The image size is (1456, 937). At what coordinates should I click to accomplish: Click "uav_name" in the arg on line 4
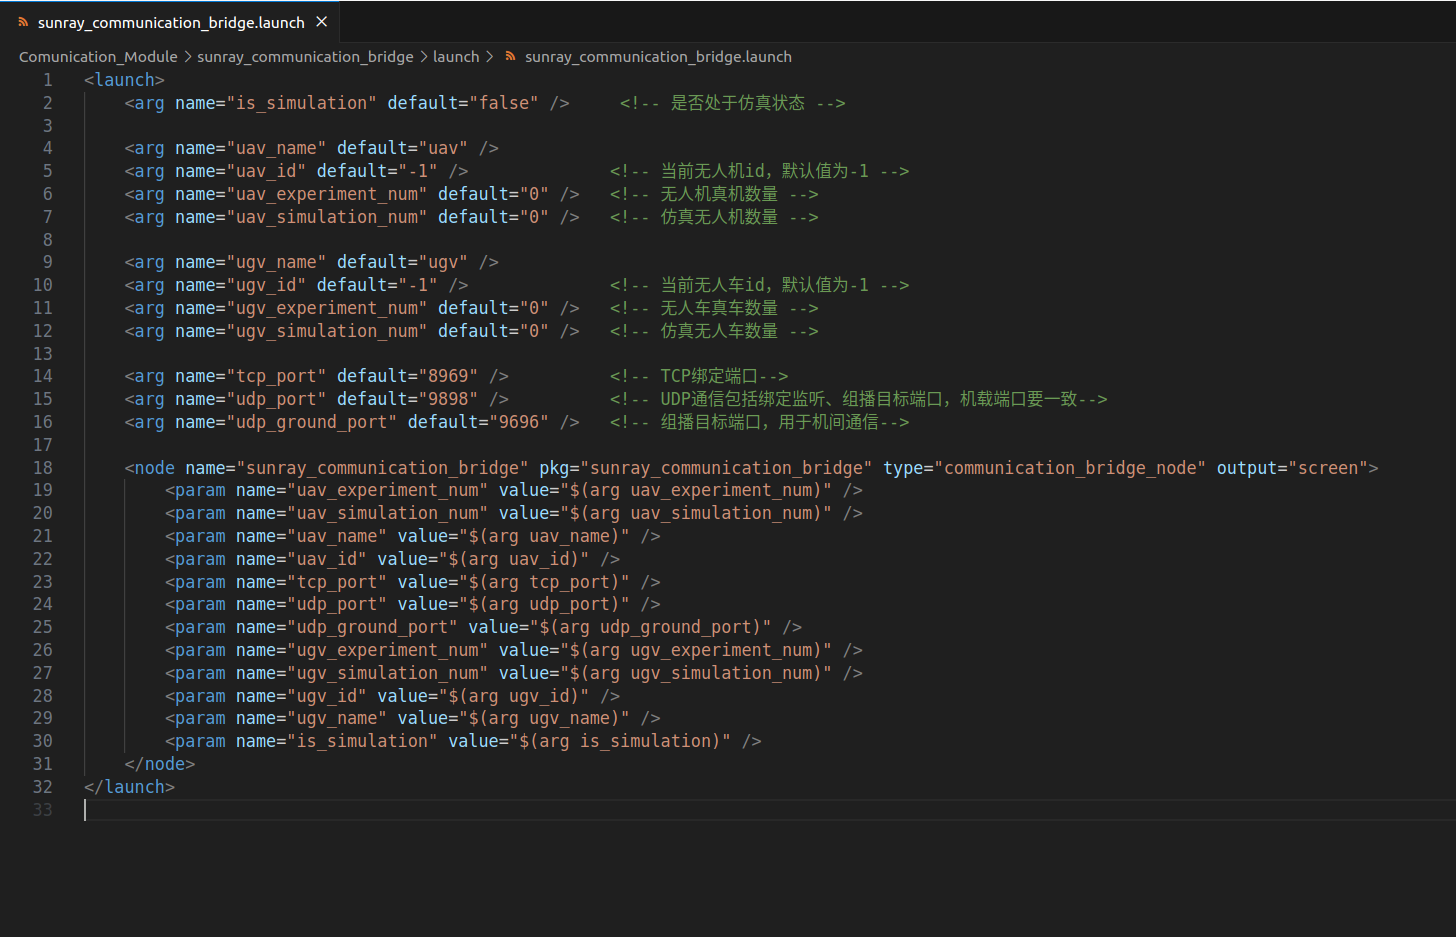pos(276,148)
